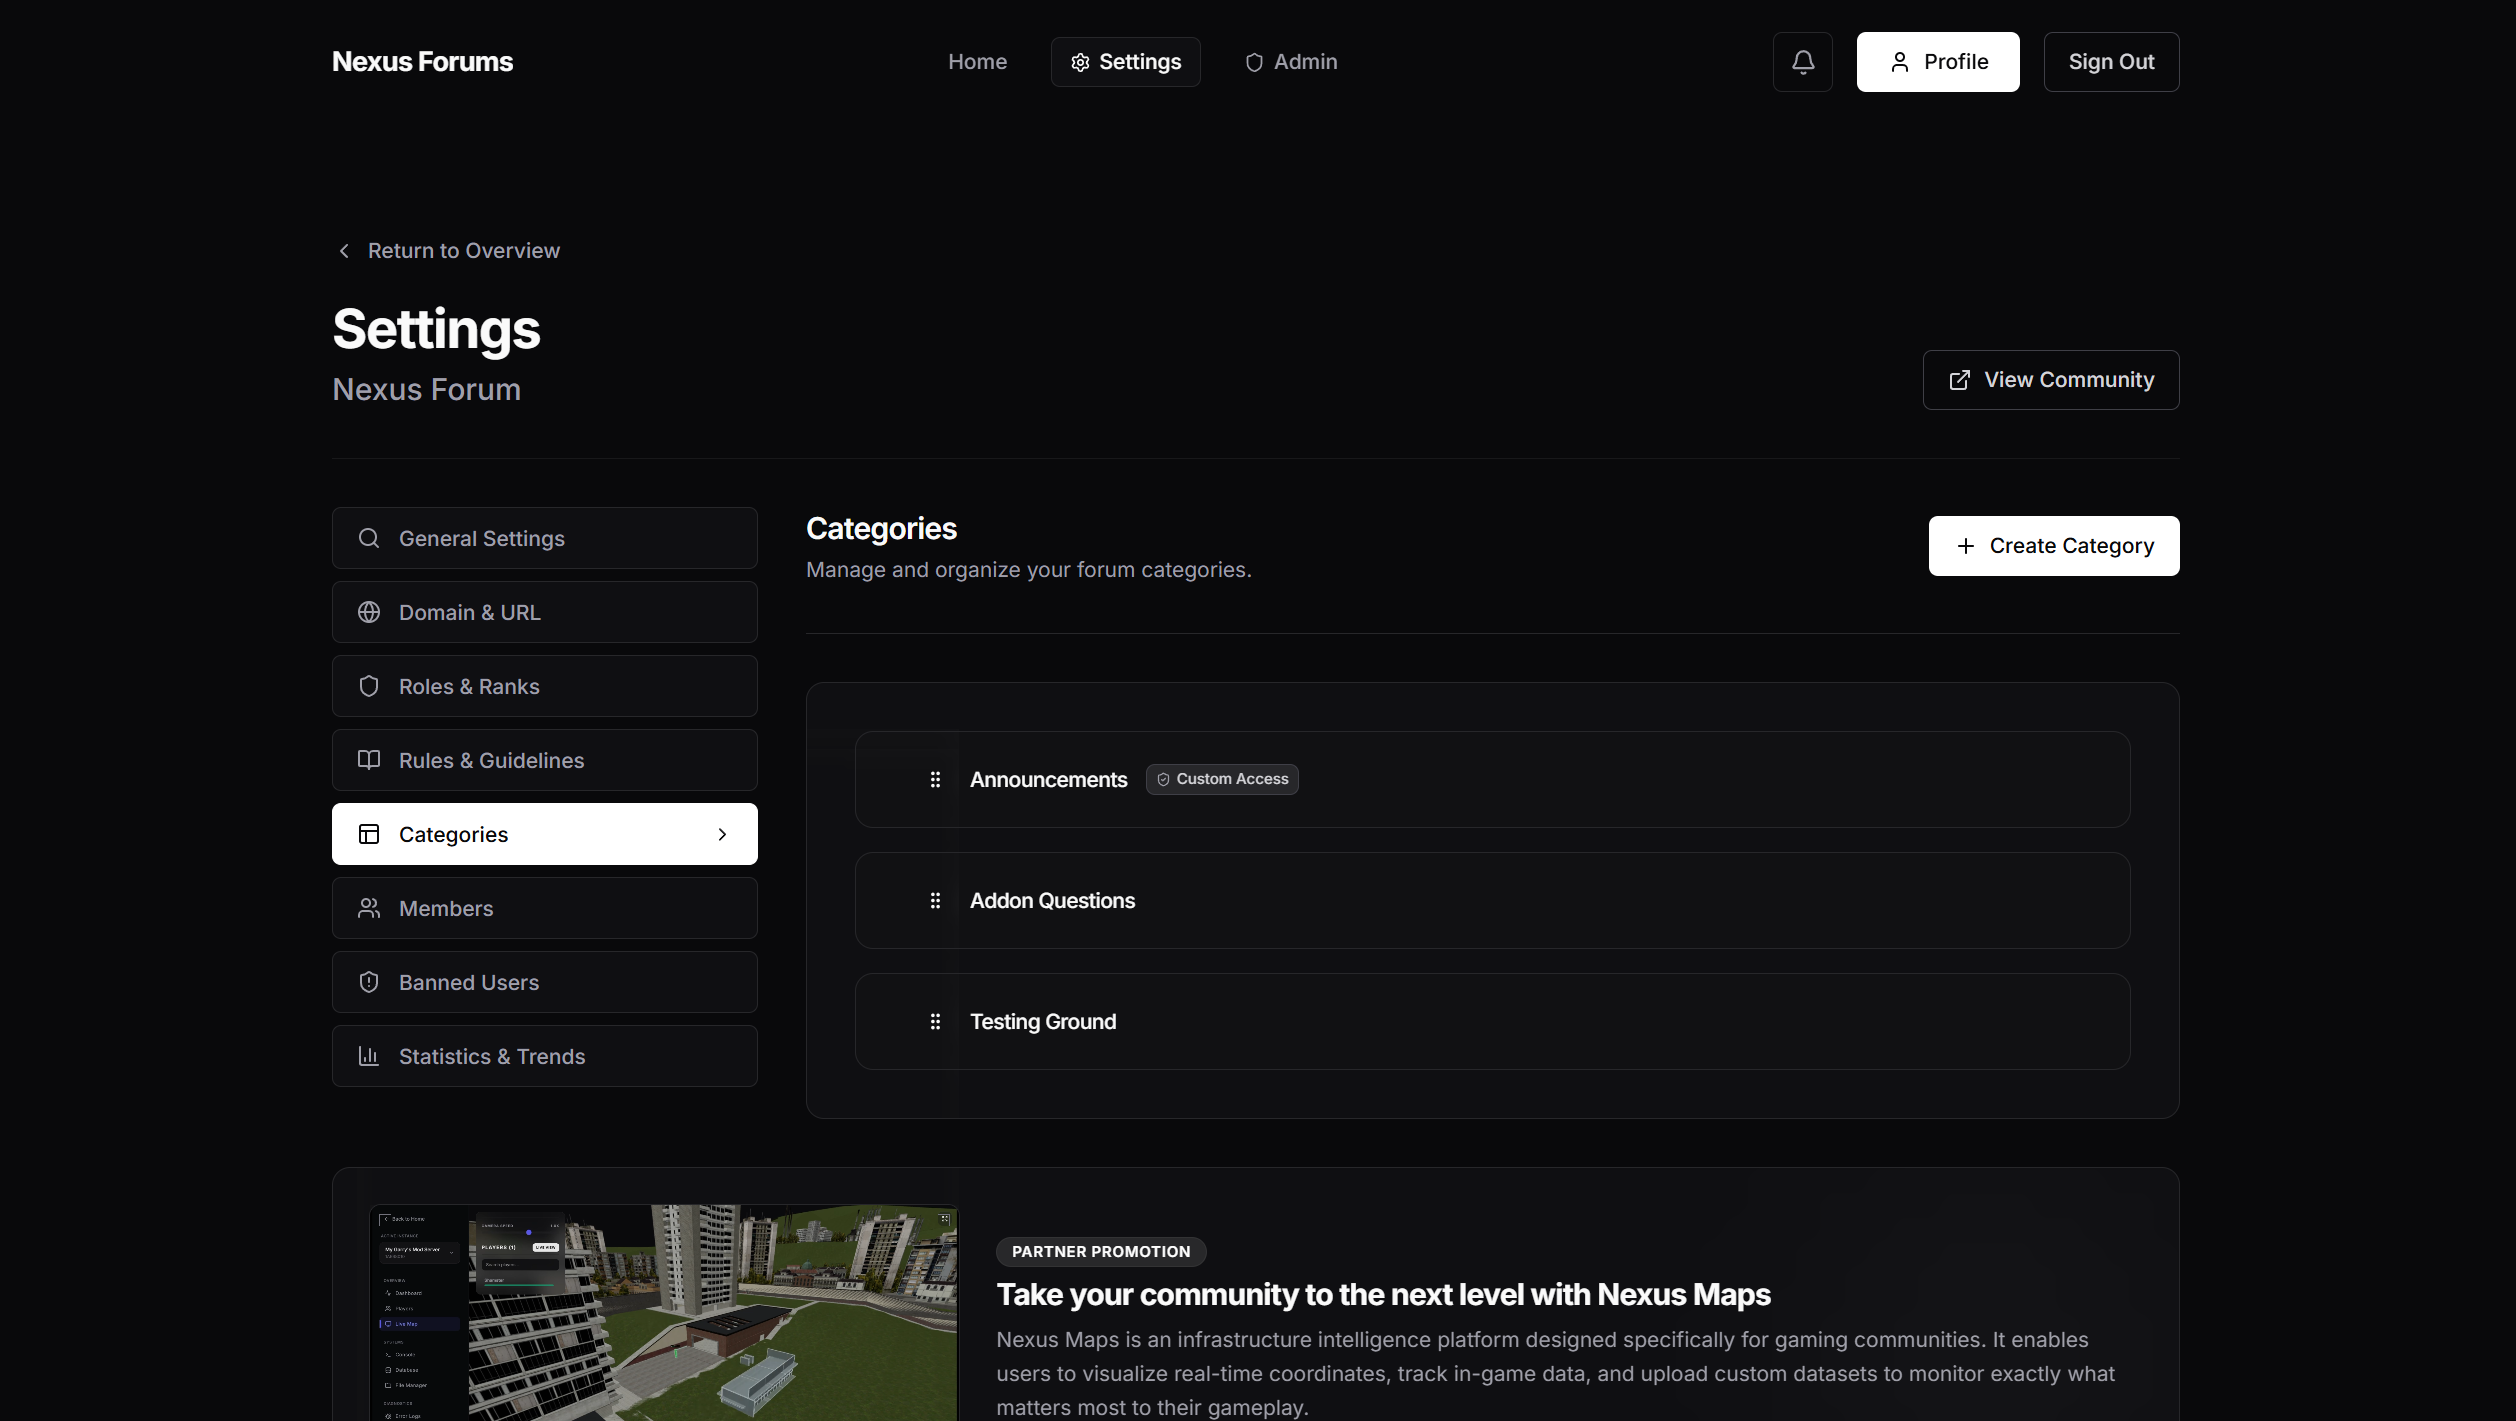Click the Profile button
Viewport: 2516px width, 1421px height.
1938,62
